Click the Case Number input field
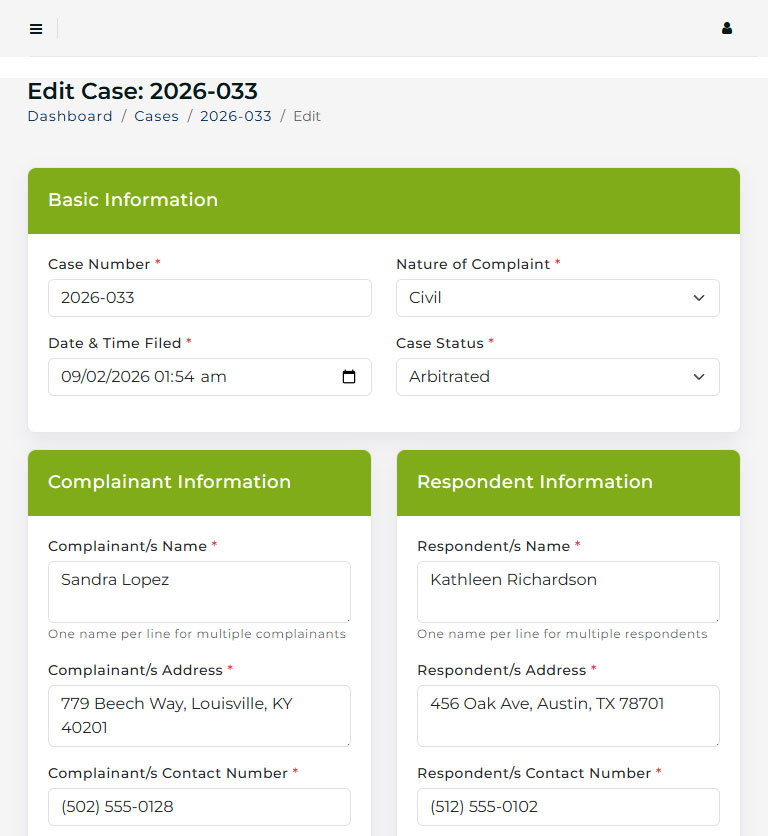The image size is (768, 836). (x=209, y=298)
